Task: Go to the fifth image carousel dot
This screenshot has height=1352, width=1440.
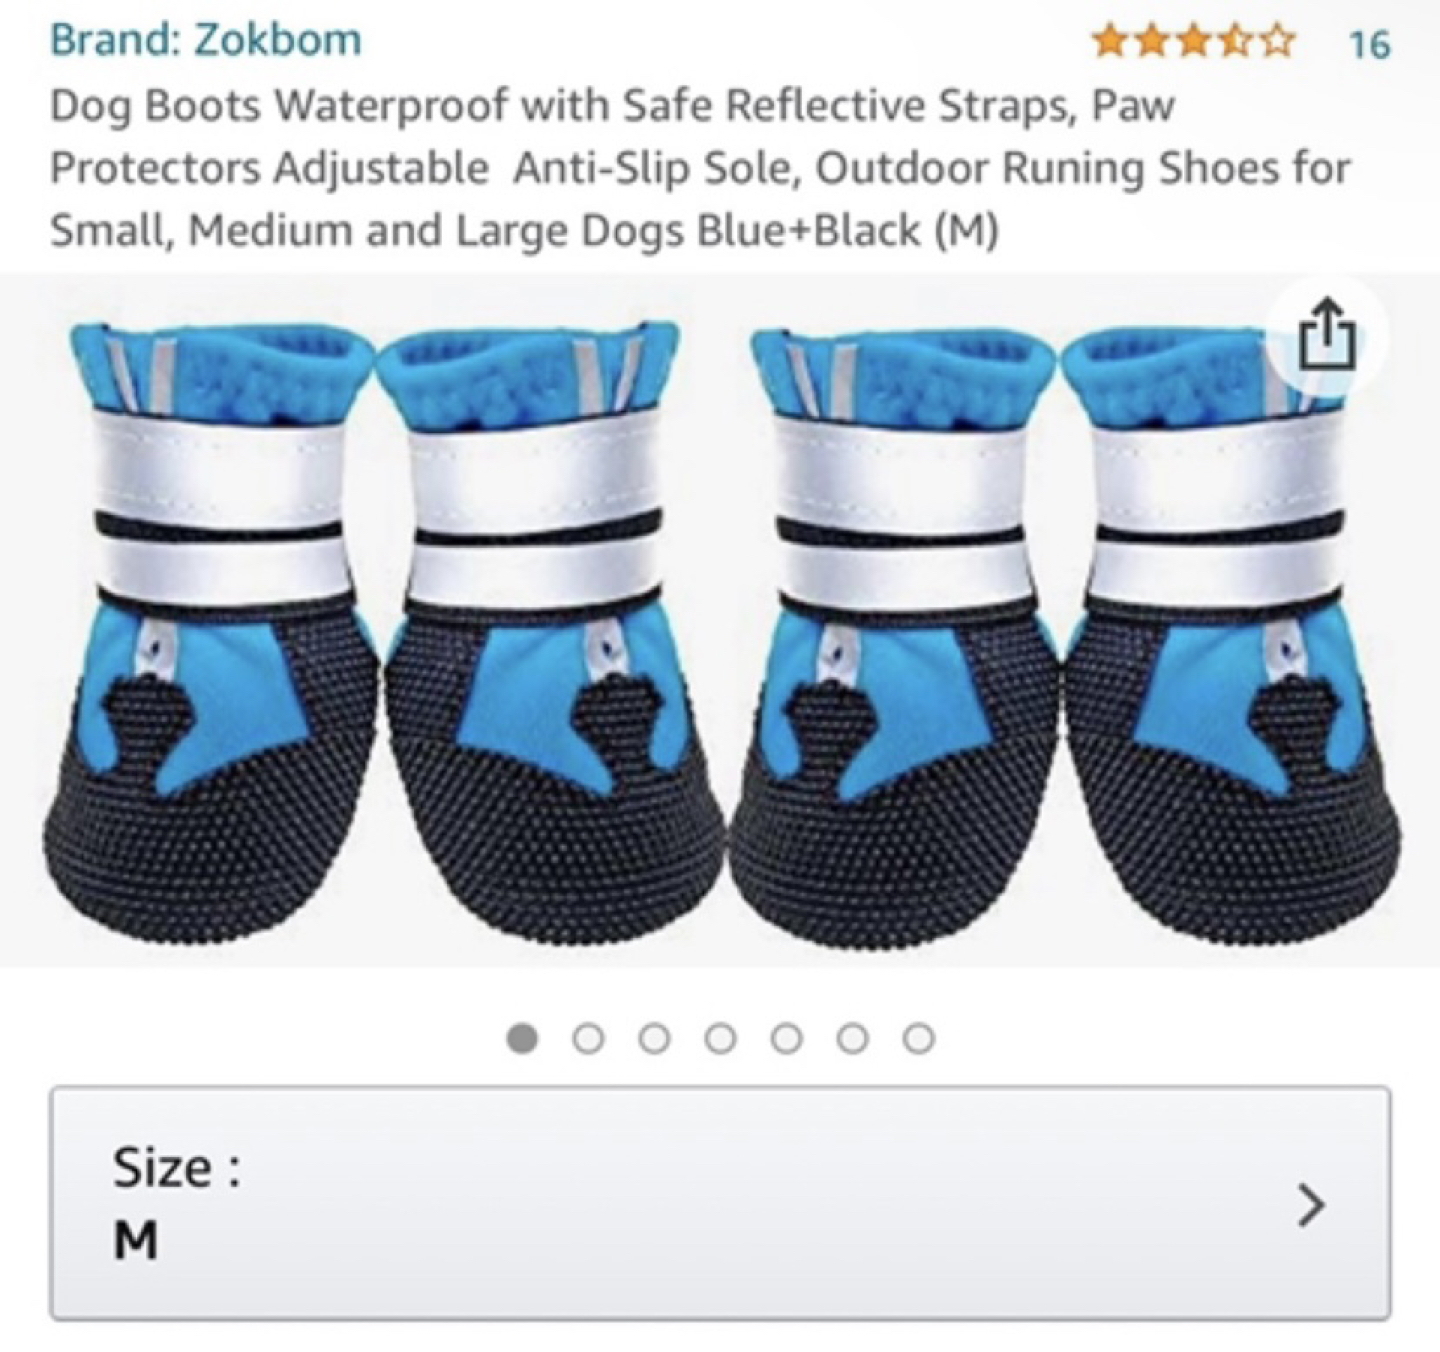Action: click(786, 1039)
